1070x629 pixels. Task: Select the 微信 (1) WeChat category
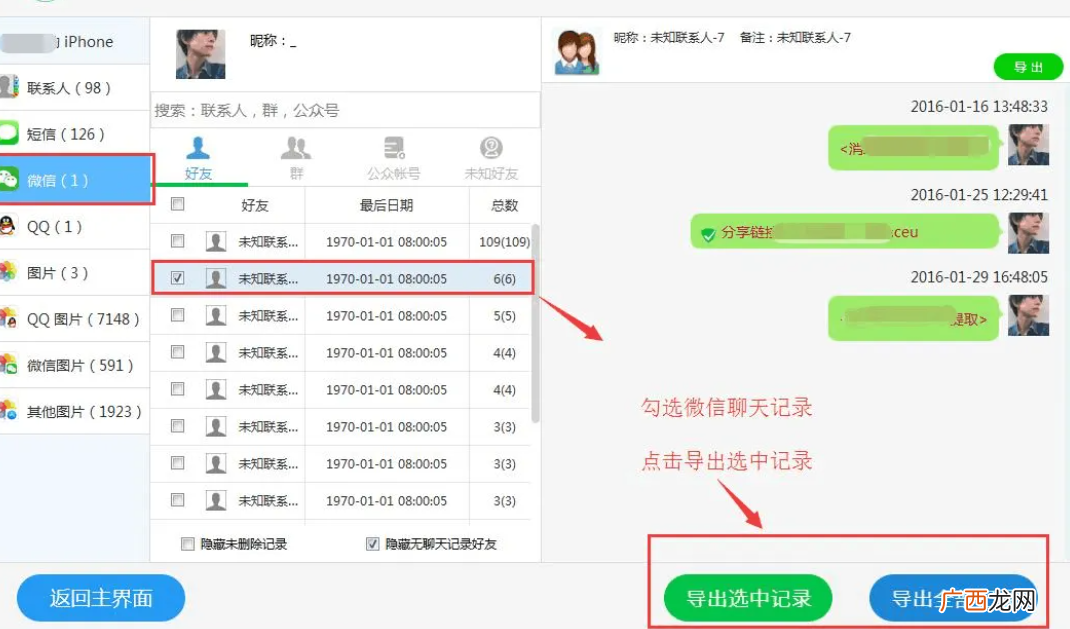(x=75, y=180)
